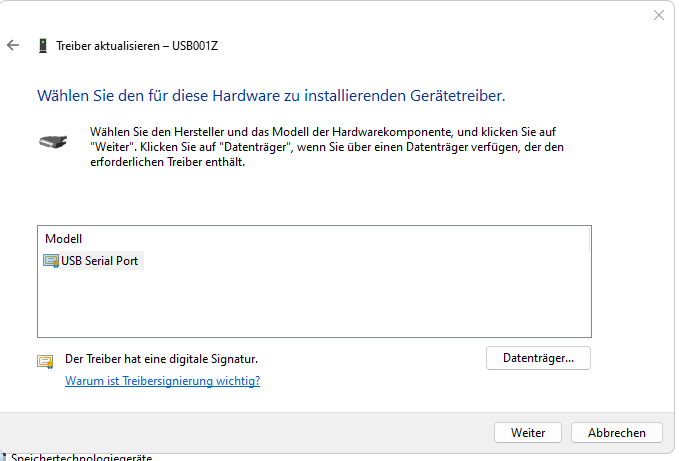The height and width of the screenshot is (461, 679).
Task: Click the icon left of Speichertechnologiegeräte
Action: coord(3,457)
